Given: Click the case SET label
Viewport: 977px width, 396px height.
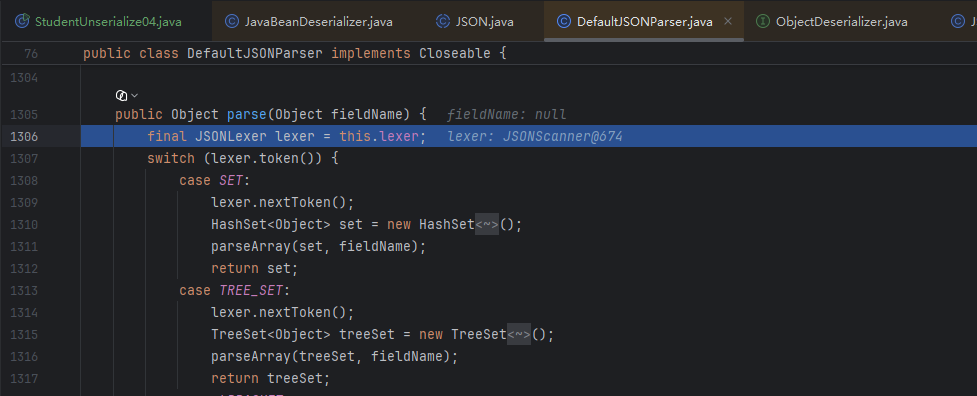Looking at the screenshot, I should point(214,181).
